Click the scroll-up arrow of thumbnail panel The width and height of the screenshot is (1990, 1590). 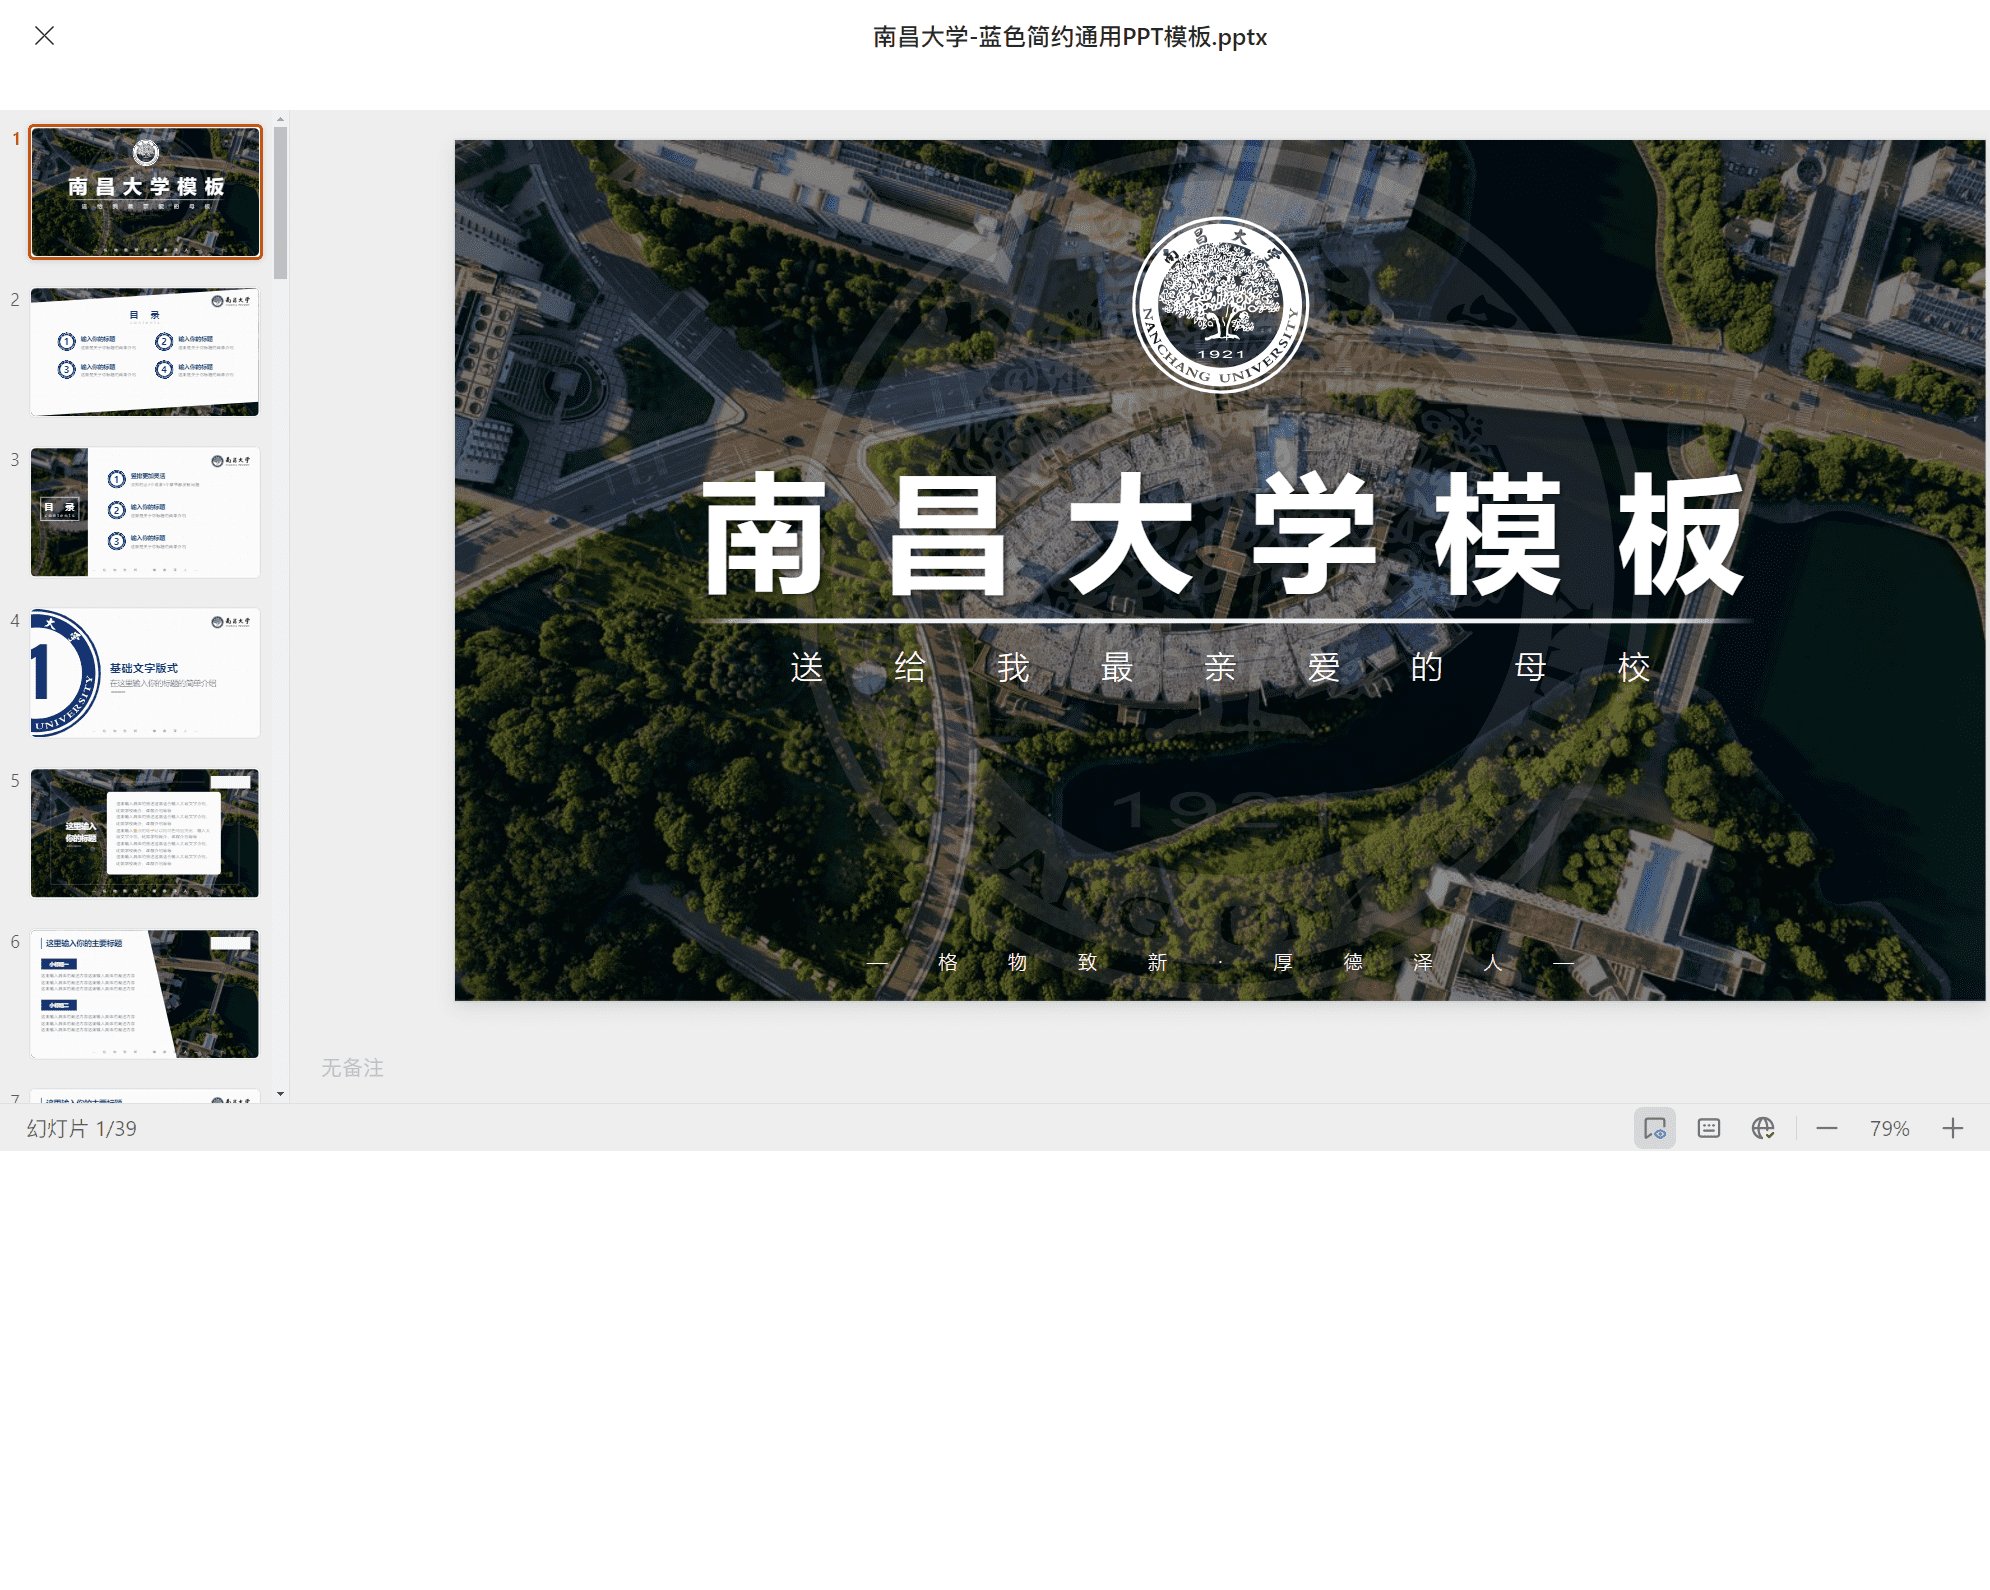pyautogui.click(x=280, y=119)
